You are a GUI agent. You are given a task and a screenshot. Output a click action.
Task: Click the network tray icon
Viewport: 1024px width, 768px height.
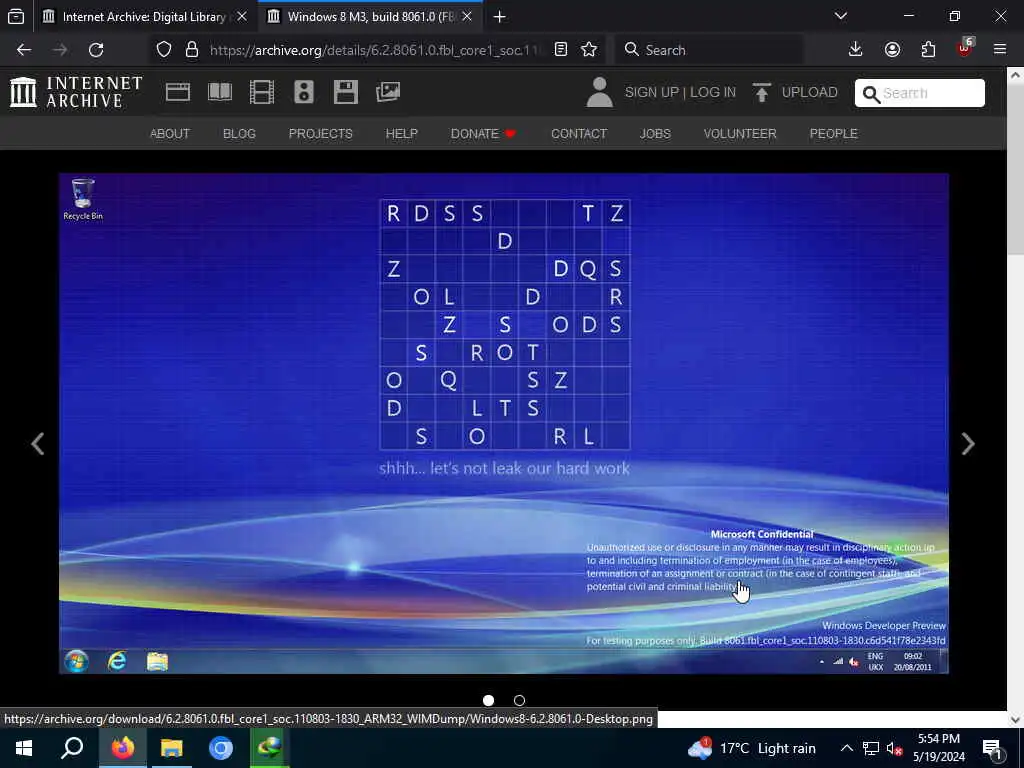(x=871, y=748)
